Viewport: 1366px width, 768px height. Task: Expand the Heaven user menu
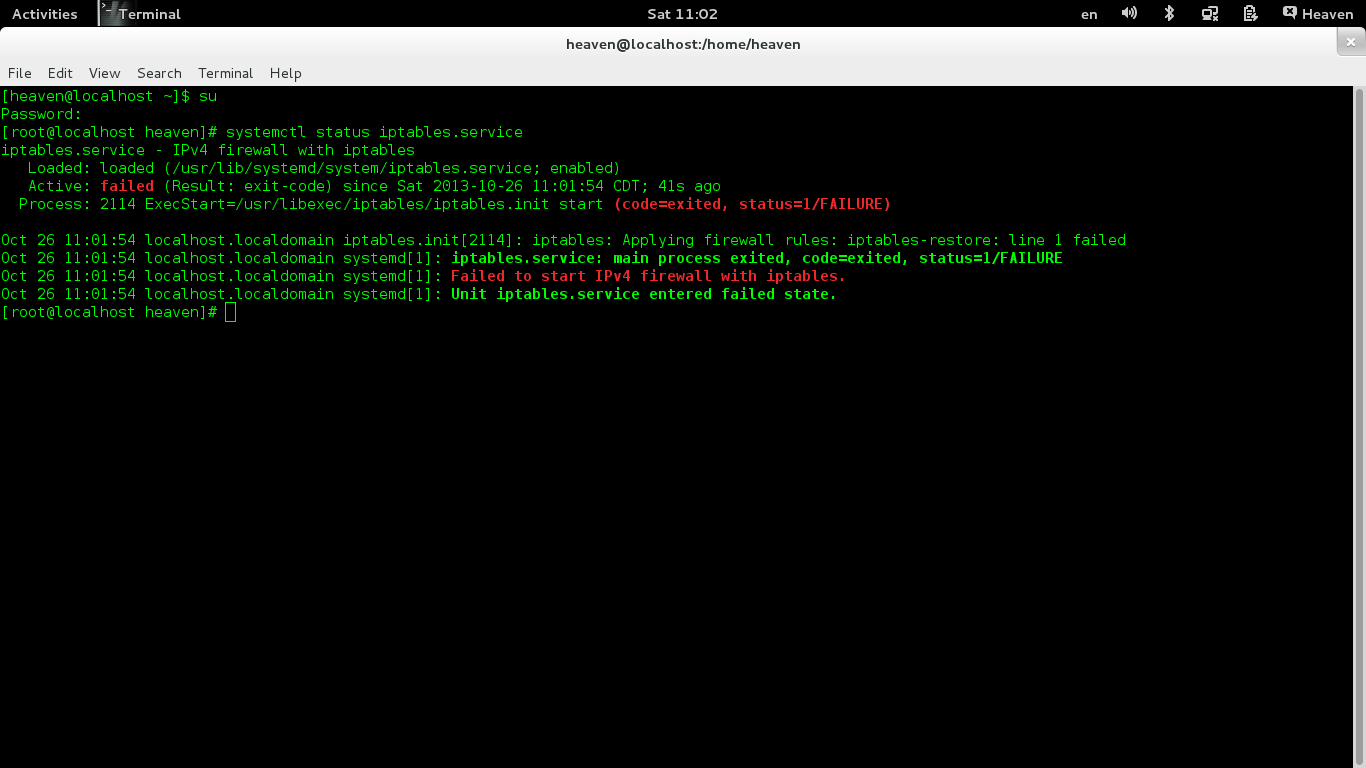click(x=1327, y=14)
